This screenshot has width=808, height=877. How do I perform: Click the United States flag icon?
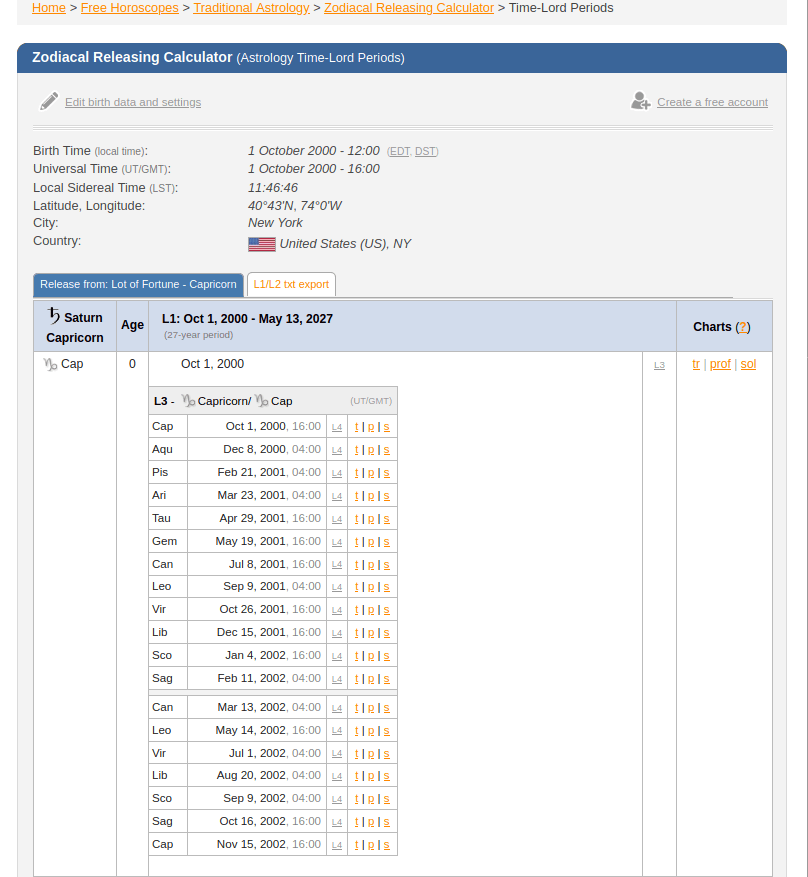(261, 244)
